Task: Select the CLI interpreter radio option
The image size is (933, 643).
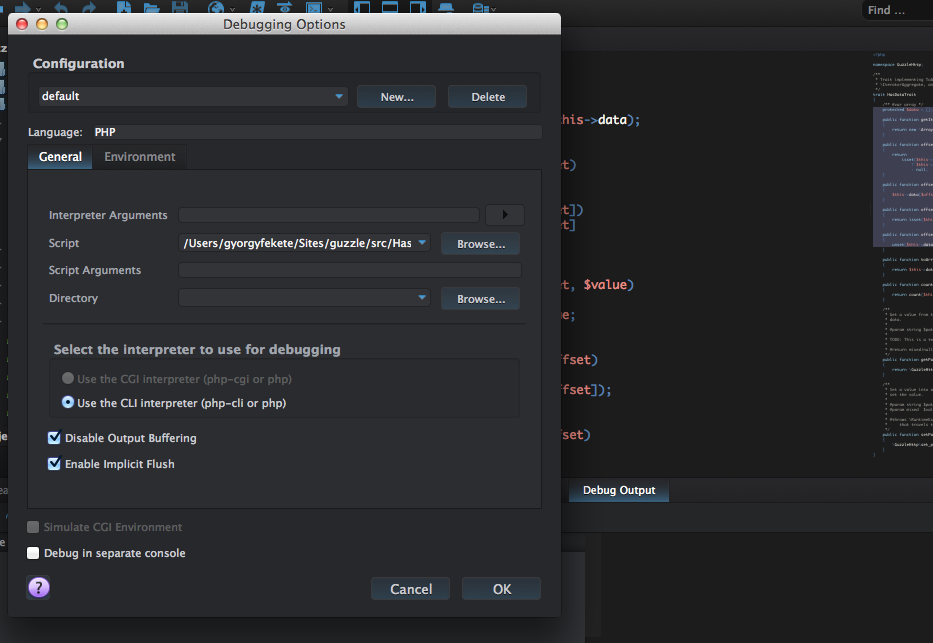Action: pos(68,403)
